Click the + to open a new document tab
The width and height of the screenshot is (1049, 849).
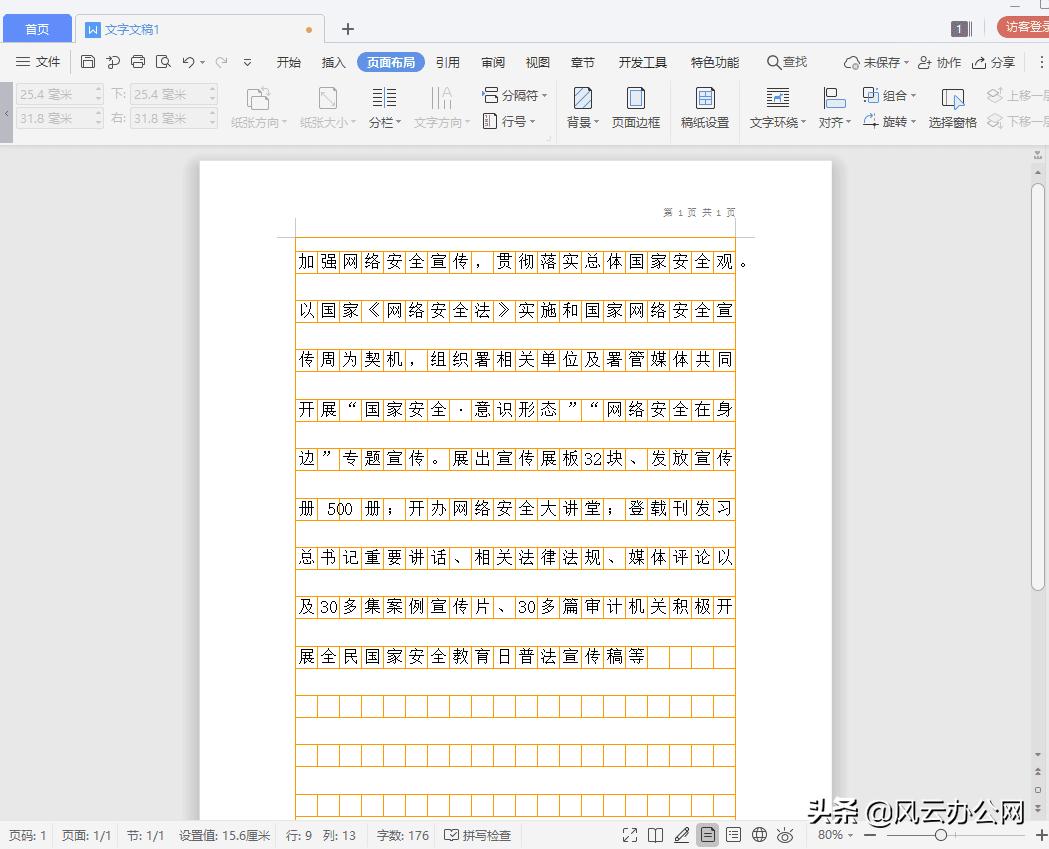tap(346, 29)
